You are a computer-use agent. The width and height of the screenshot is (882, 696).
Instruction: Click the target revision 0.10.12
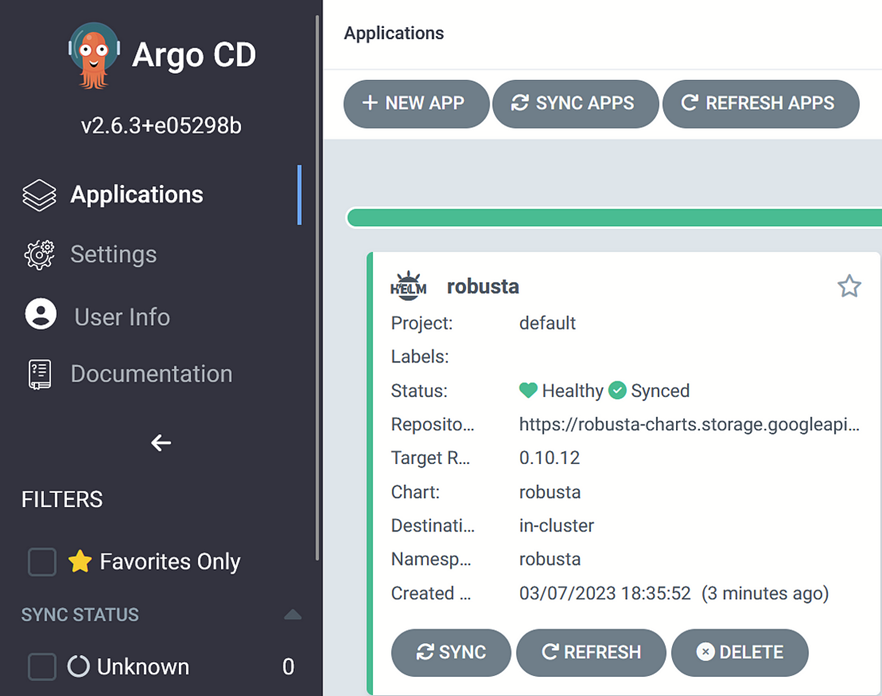click(550, 457)
